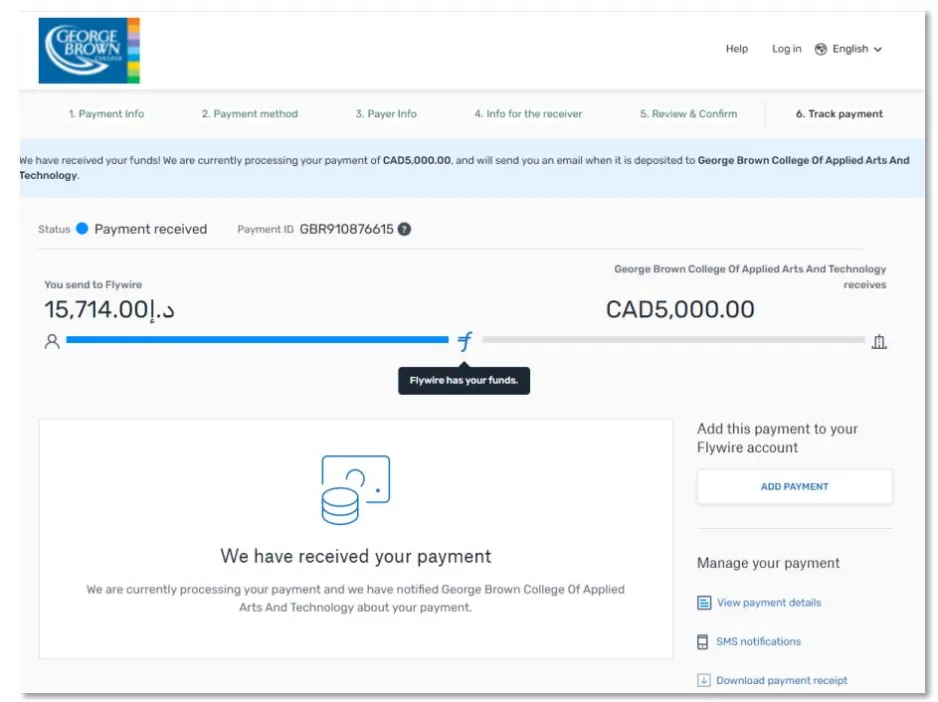Switch to 6. Track payment tab
Image resolution: width=938 pixels, height=702 pixels.
click(839, 114)
